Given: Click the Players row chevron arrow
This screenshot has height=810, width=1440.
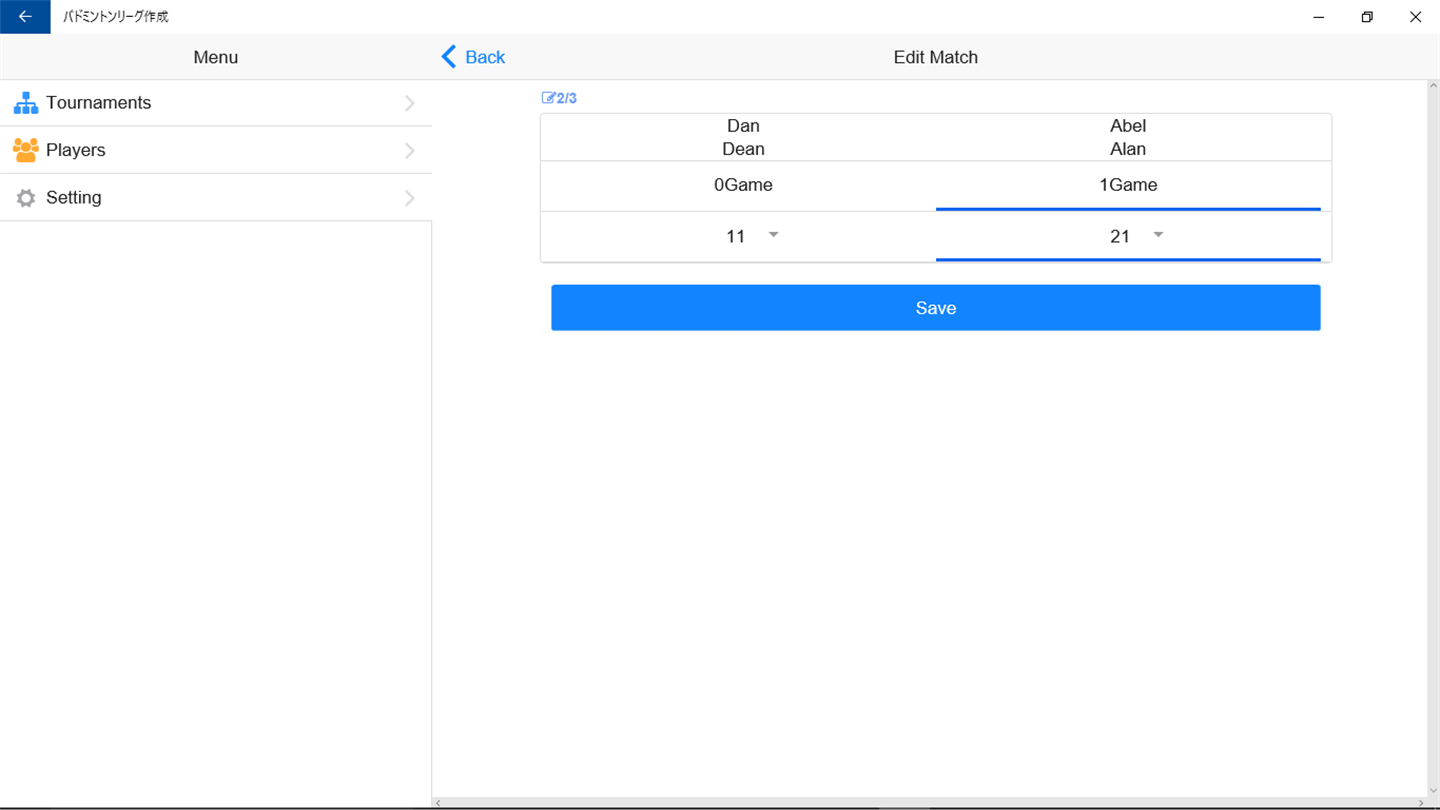Looking at the screenshot, I should [409, 151].
